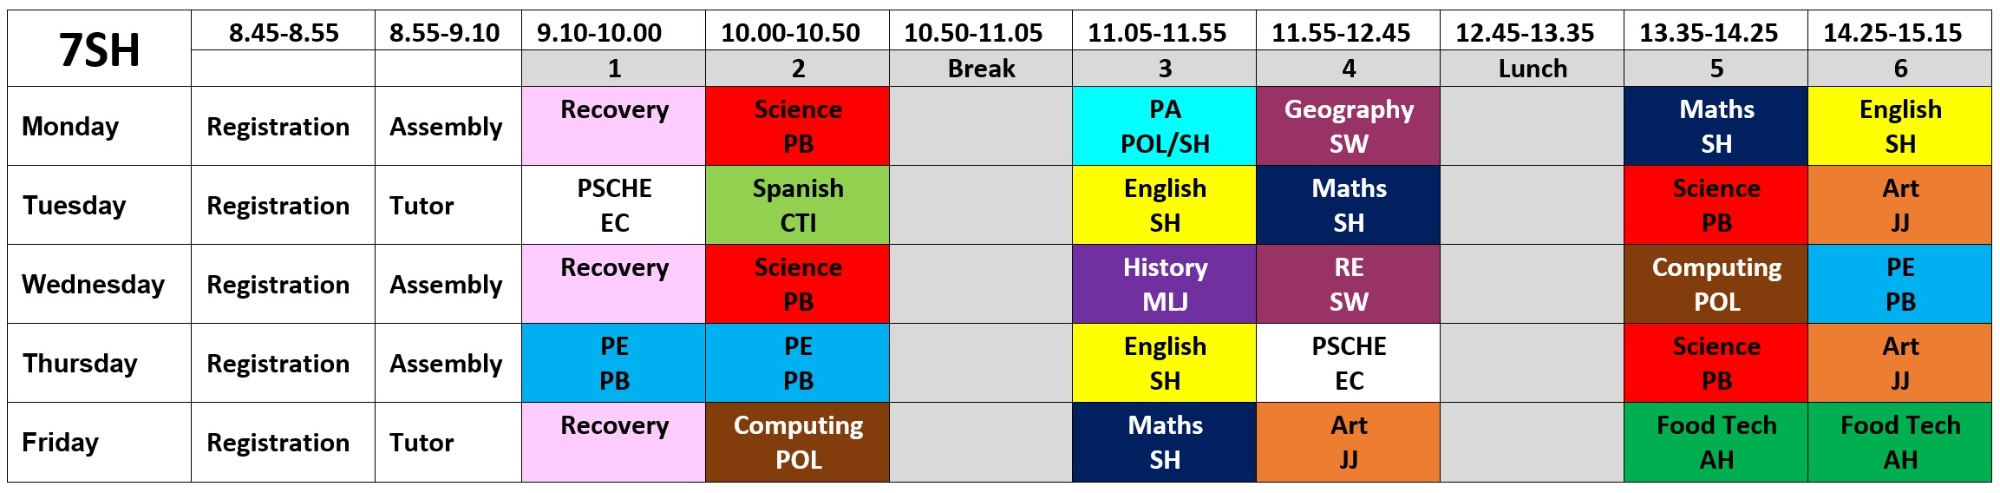Image resolution: width=2000 pixels, height=493 pixels.
Task: Select Friday's Computing POL lesson
Action: 797,442
